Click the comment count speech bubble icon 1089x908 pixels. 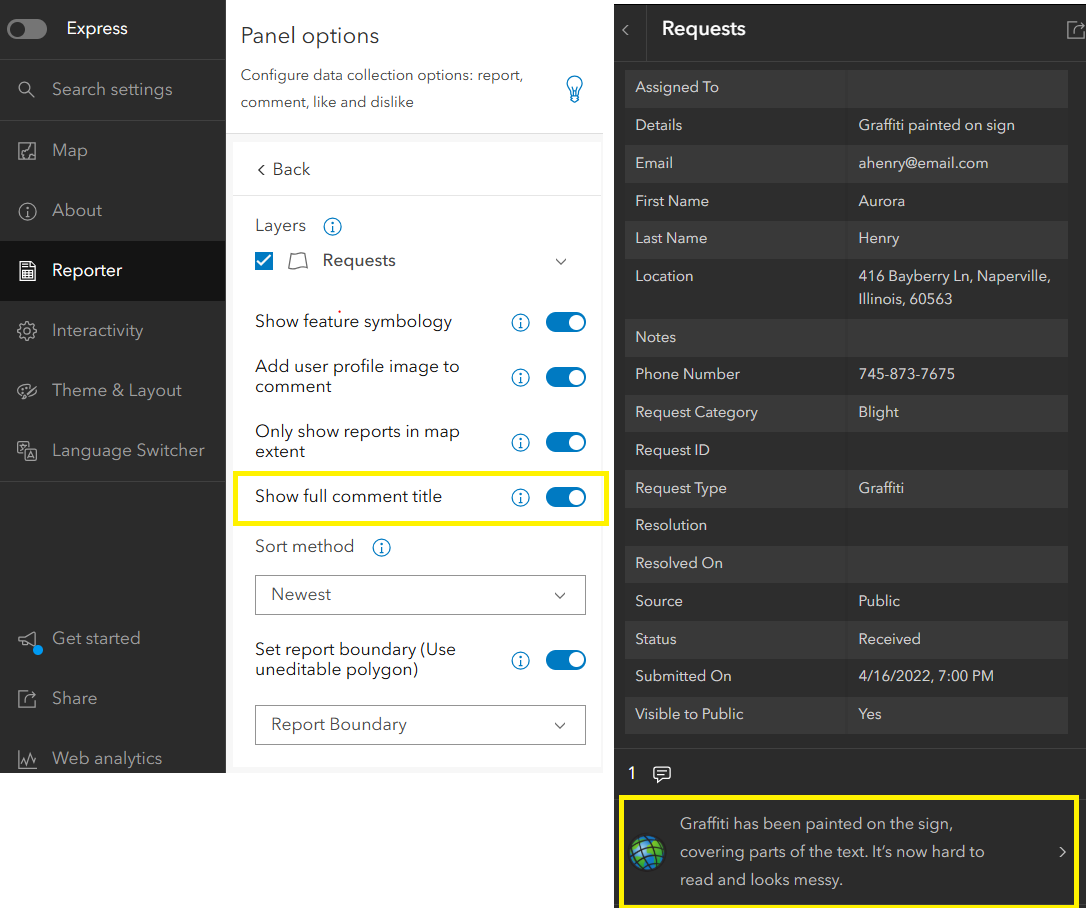661,774
